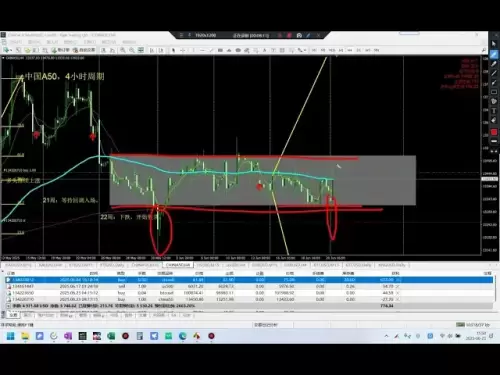Expand the drawing objects dropdown arrow in toolbar
The image size is (500, 375).
(305, 50)
